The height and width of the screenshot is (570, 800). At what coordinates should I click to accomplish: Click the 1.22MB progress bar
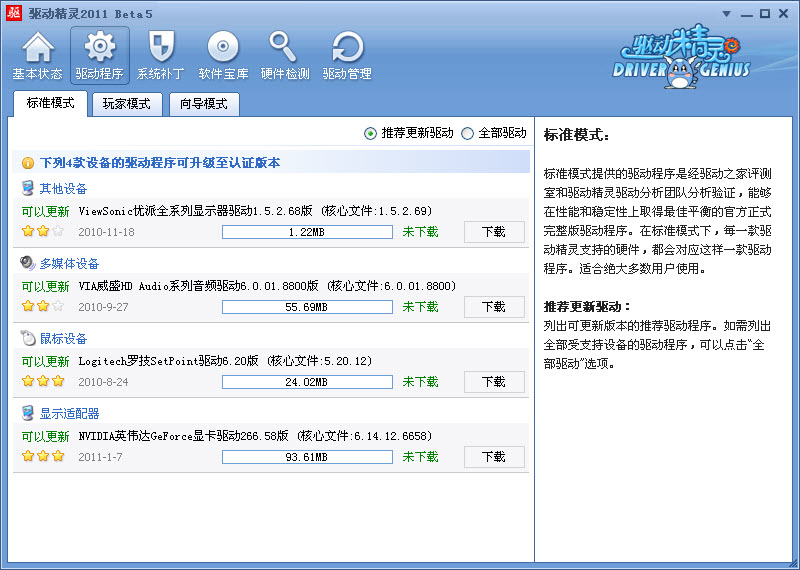[x=307, y=232]
